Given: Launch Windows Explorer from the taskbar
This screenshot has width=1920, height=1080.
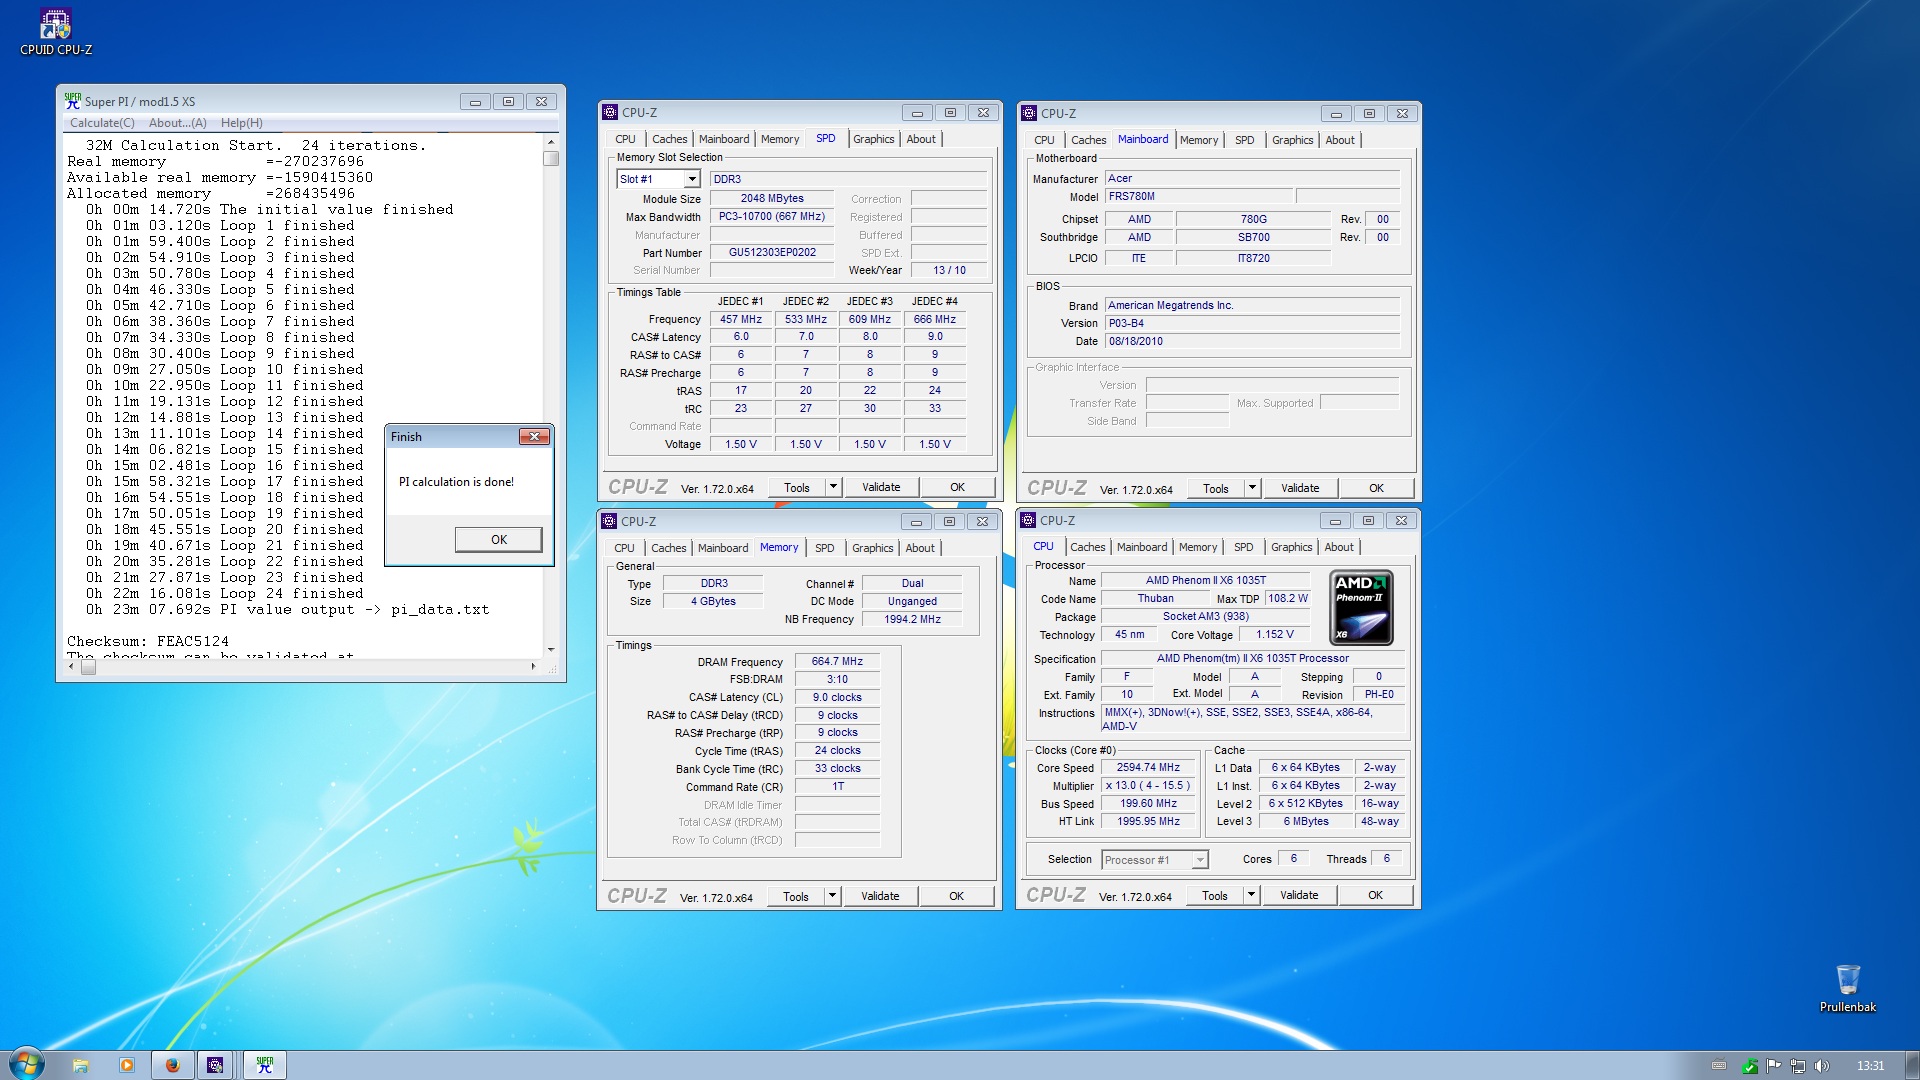Looking at the screenshot, I should tap(81, 1065).
